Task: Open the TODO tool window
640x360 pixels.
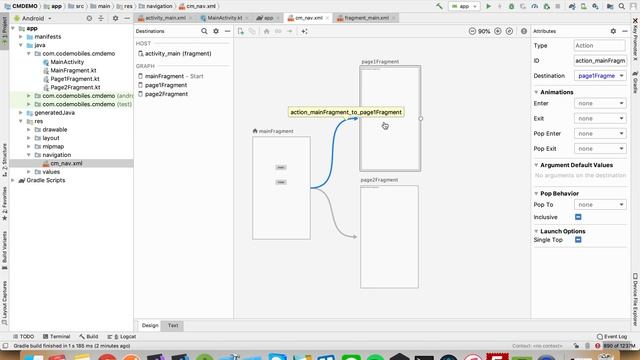Action: 24,337
